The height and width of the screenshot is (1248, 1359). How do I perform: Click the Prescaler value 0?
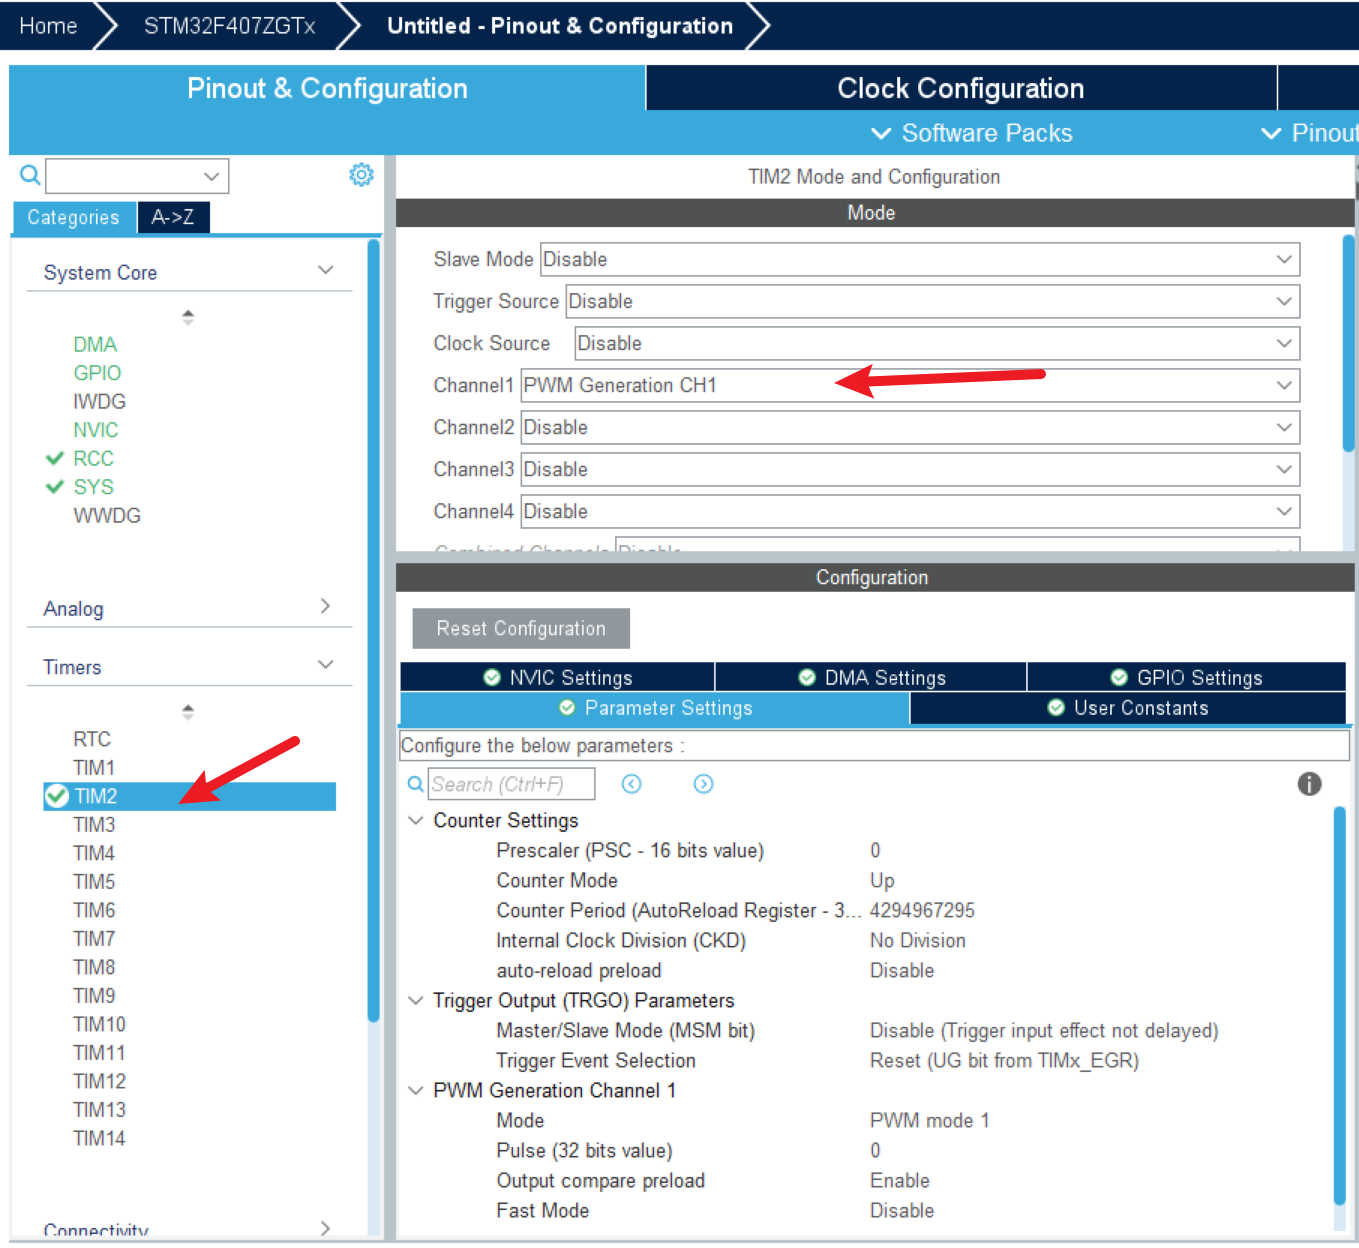coord(875,850)
